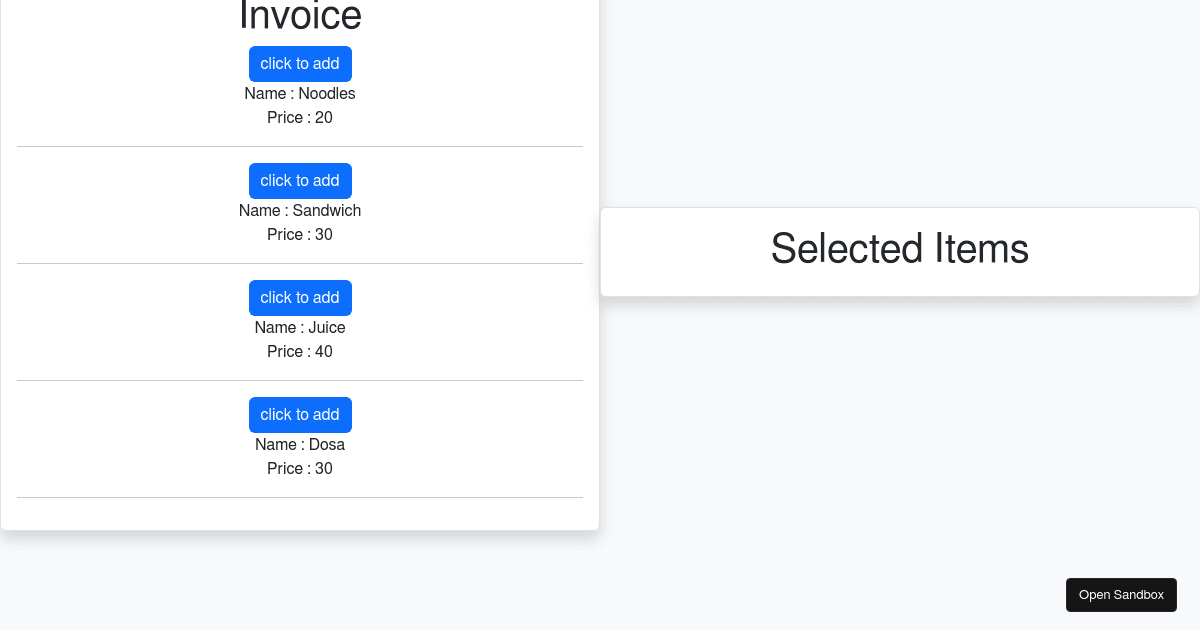Select the Juice item name text

pyautogui.click(x=300, y=327)
